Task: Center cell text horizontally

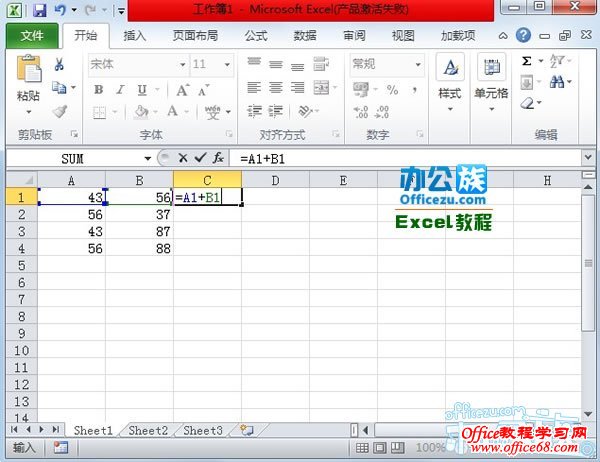Action: (x=276, y=88)
